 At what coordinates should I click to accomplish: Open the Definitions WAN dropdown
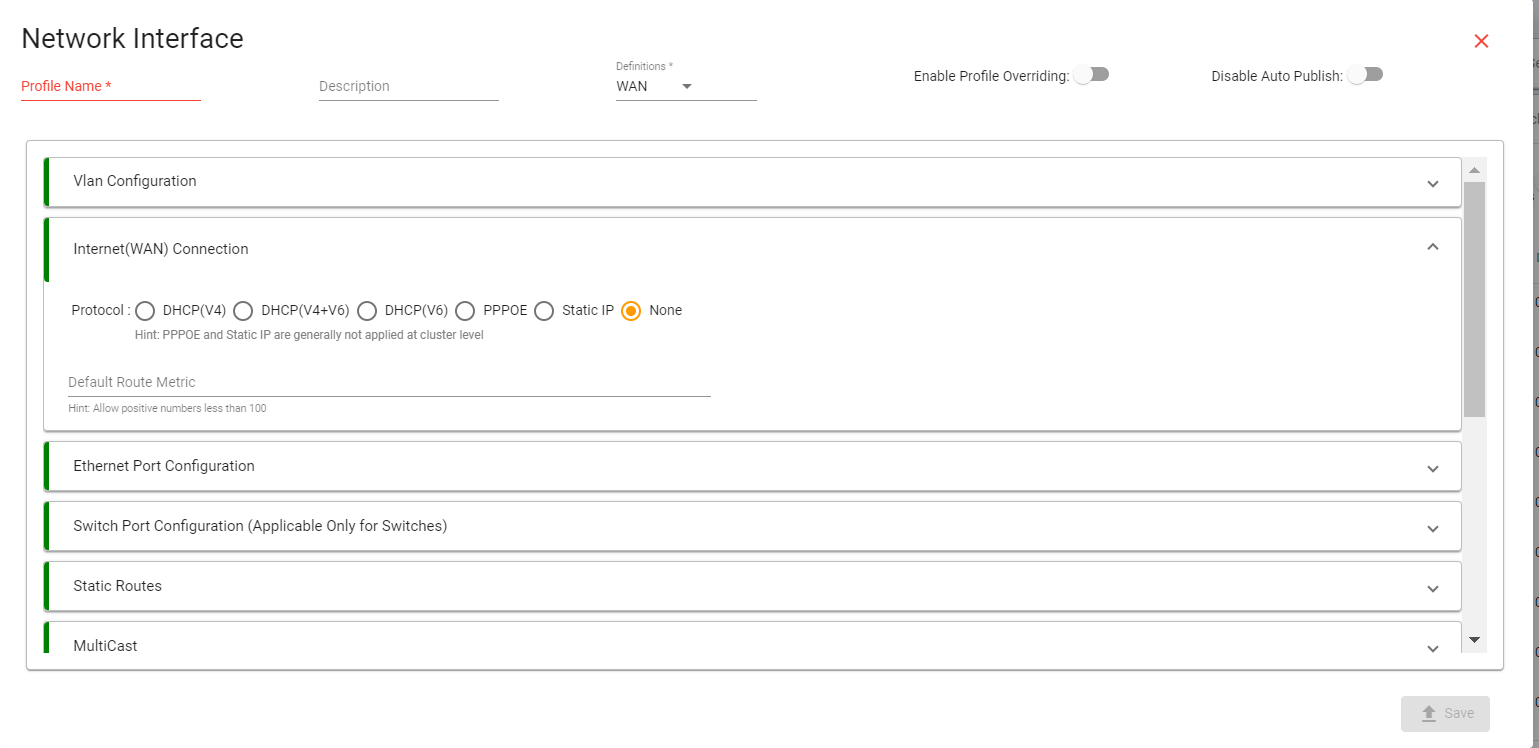click(686, 86)
